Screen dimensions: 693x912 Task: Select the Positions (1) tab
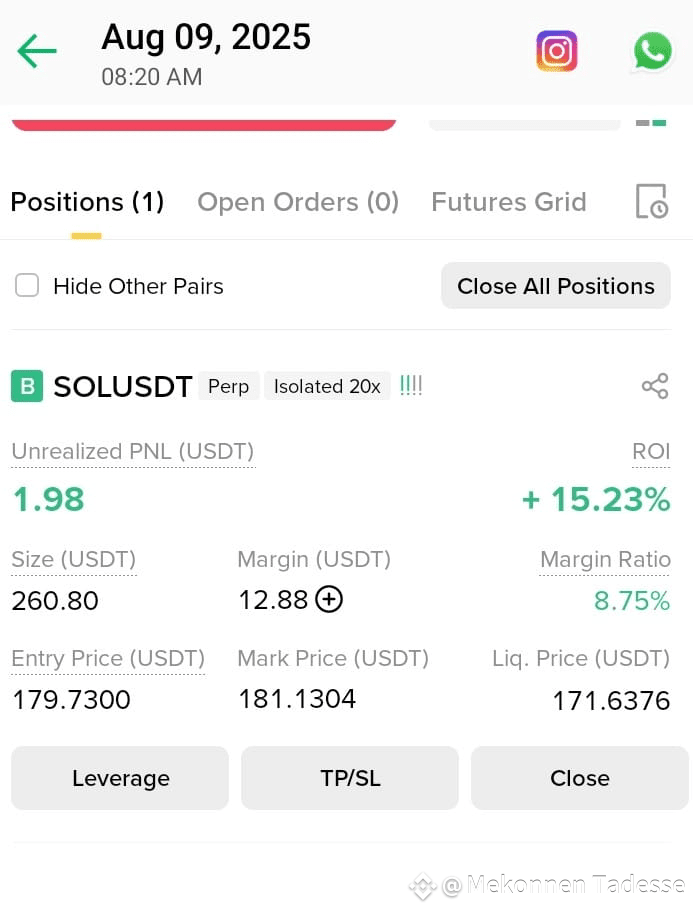(x=87, y=202)
